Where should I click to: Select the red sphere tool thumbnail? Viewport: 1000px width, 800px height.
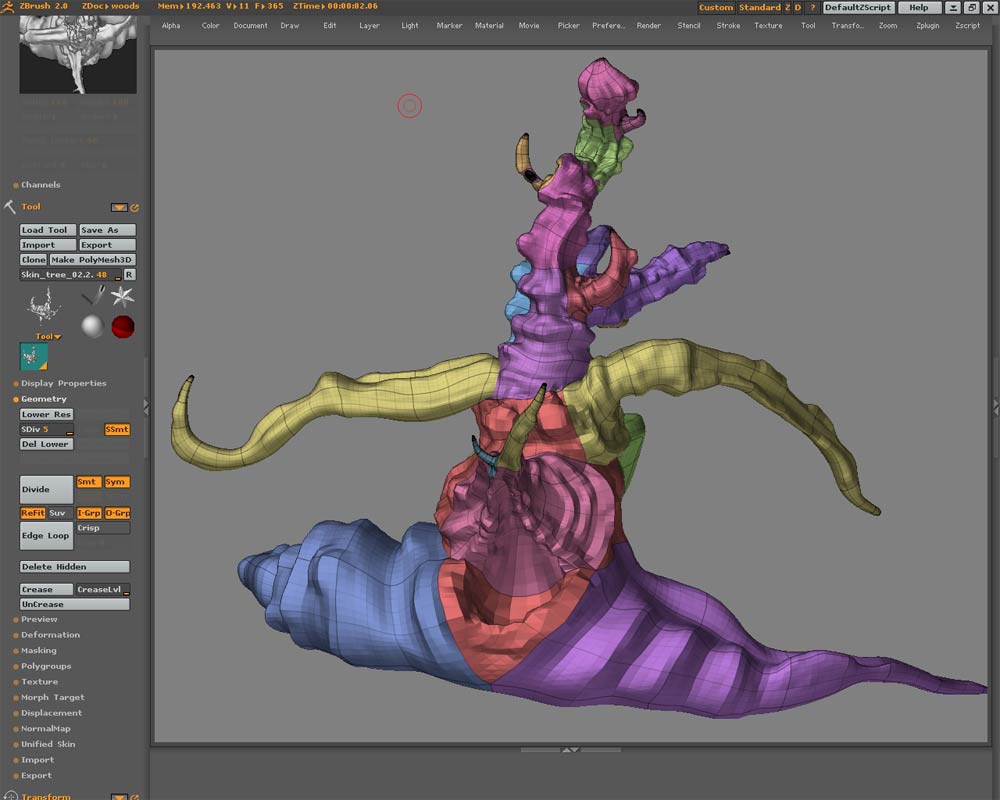pyautogui.click(x=123, y=326)
